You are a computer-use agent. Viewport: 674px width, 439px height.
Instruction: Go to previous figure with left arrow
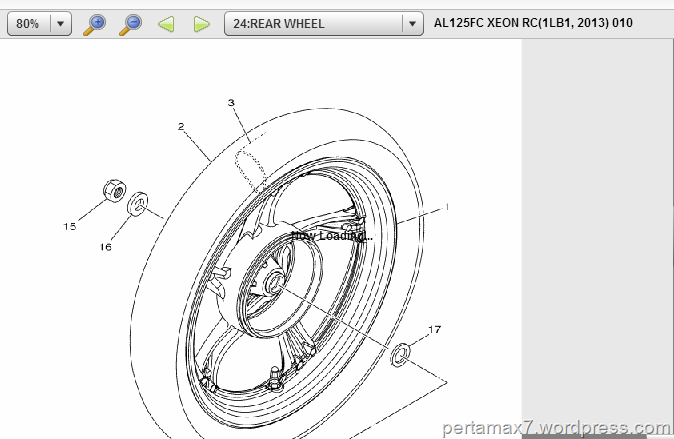coord(166,24)
